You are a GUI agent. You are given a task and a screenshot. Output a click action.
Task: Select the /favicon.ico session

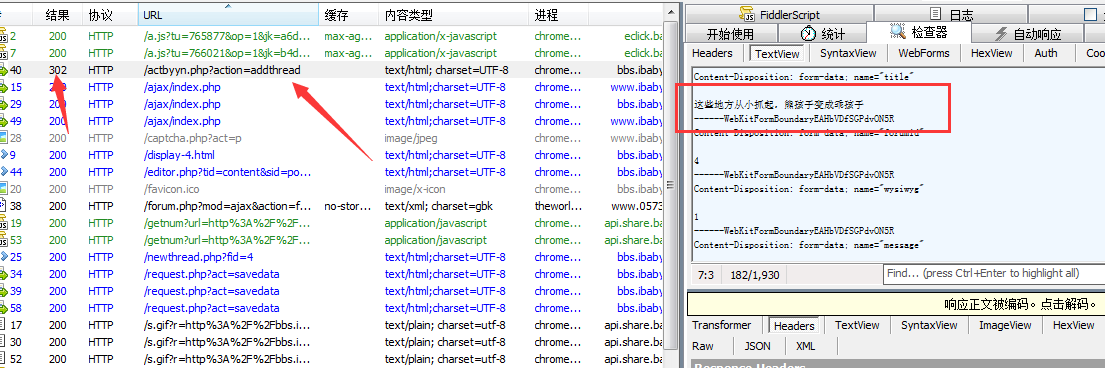pos(331,189)
